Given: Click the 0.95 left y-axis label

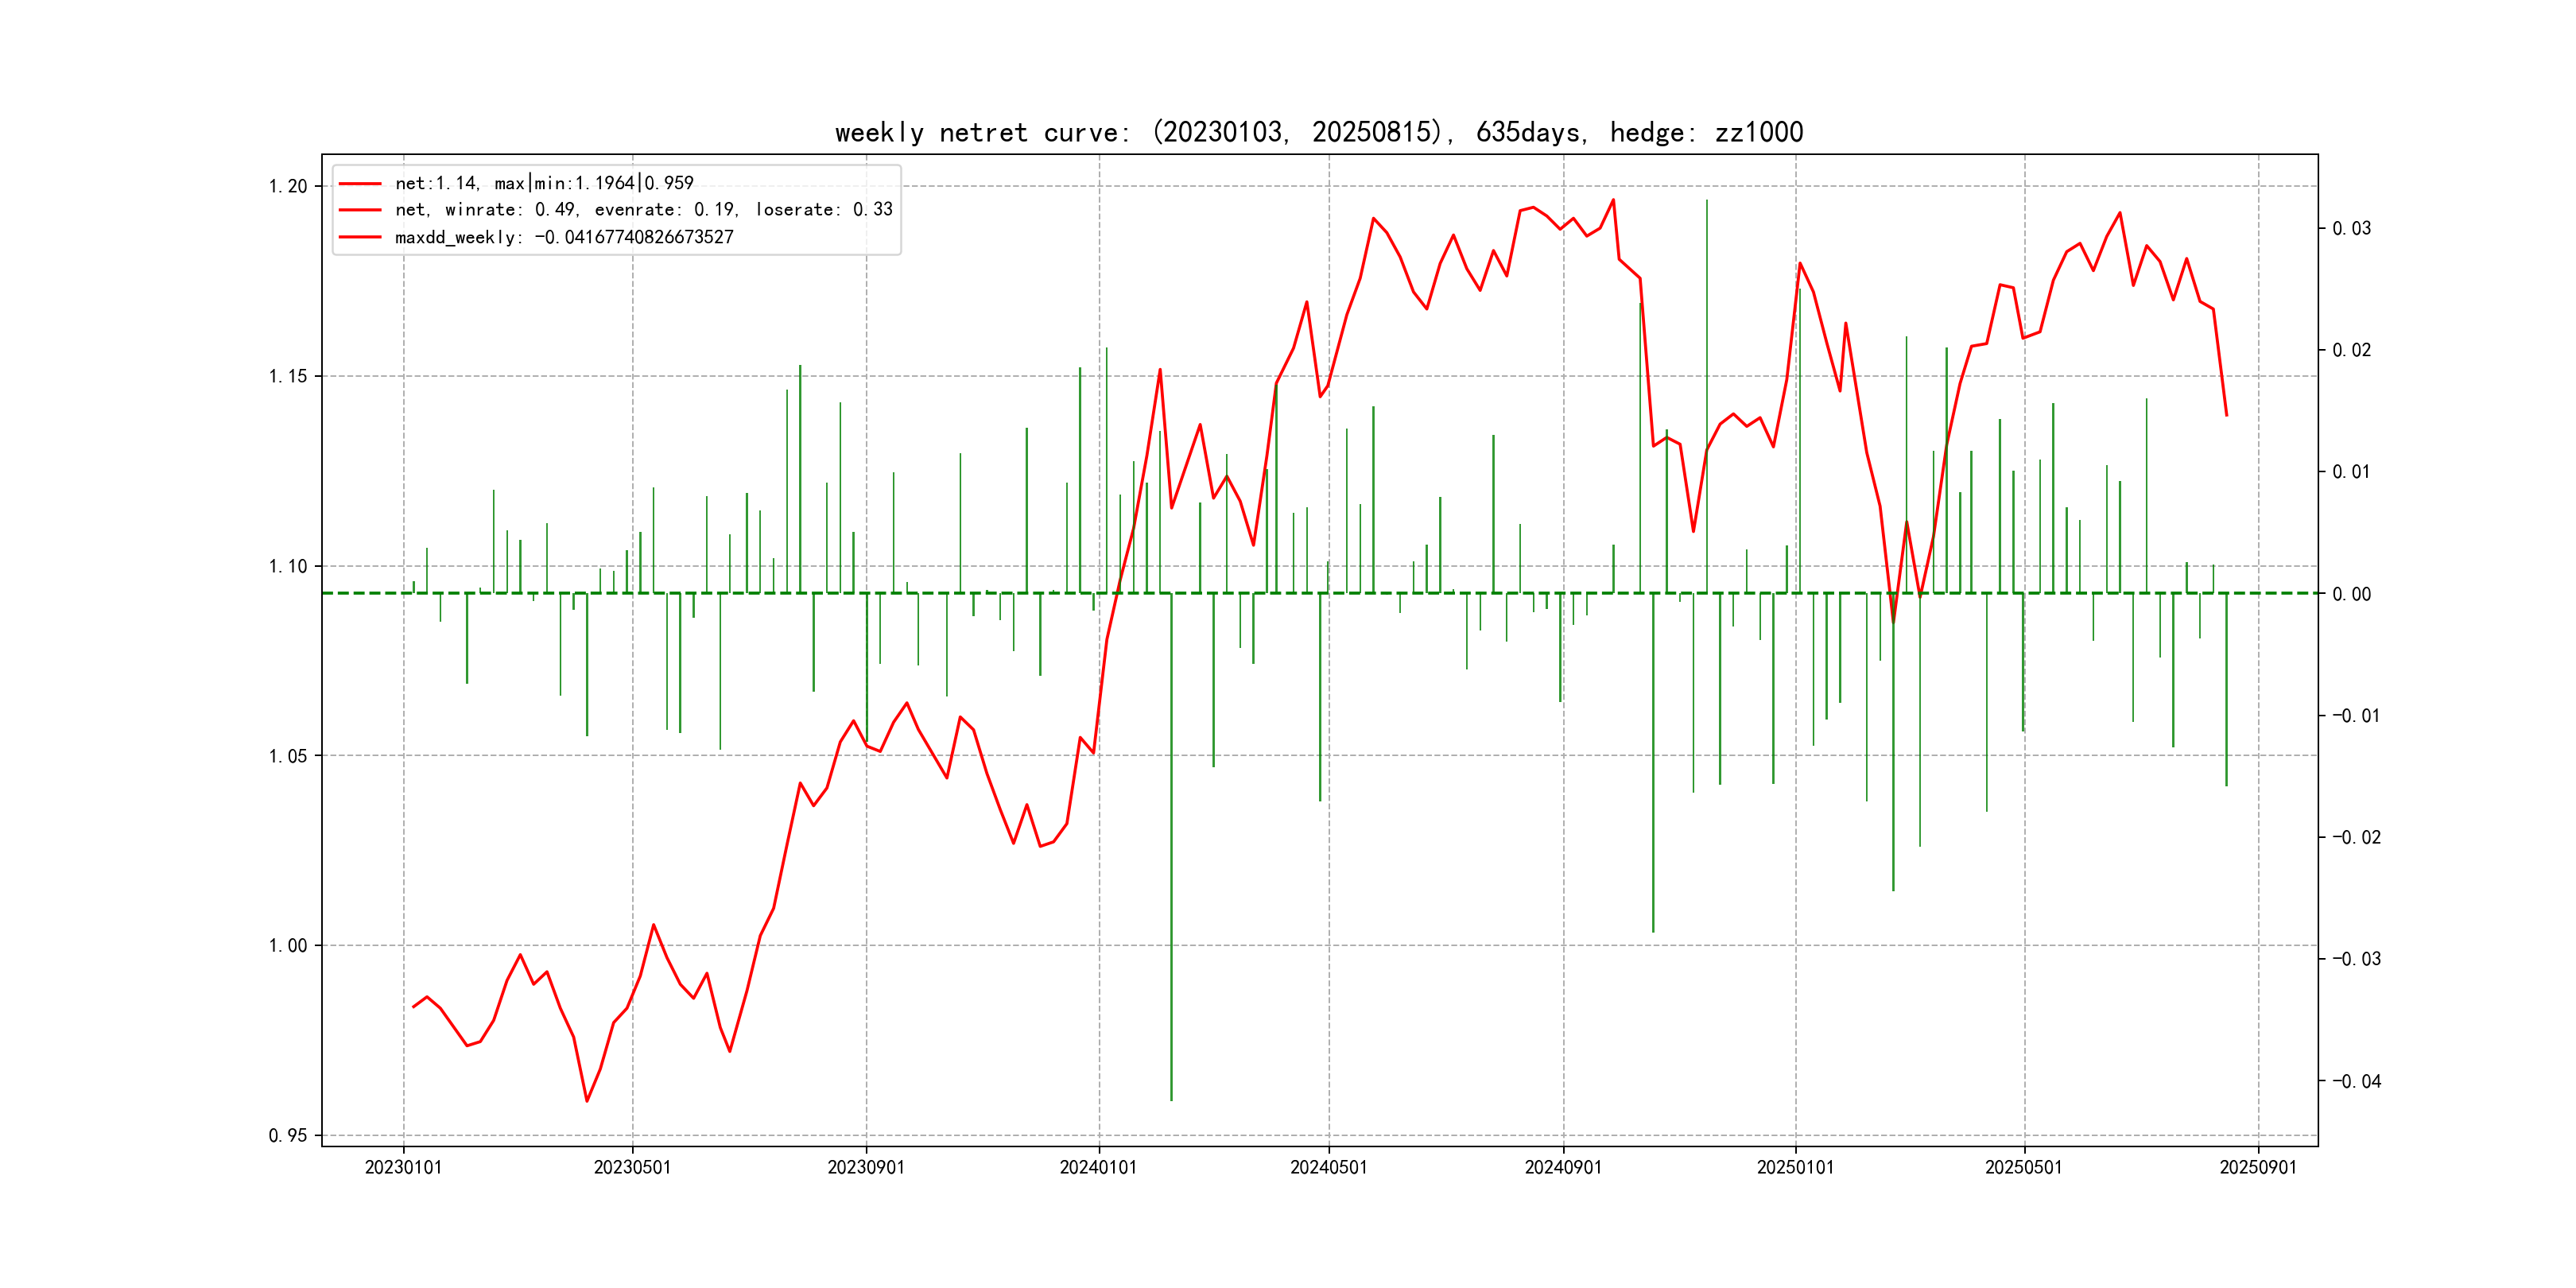Looking at the screenshot, I should pyautogui.click(x=288, y=1136).
